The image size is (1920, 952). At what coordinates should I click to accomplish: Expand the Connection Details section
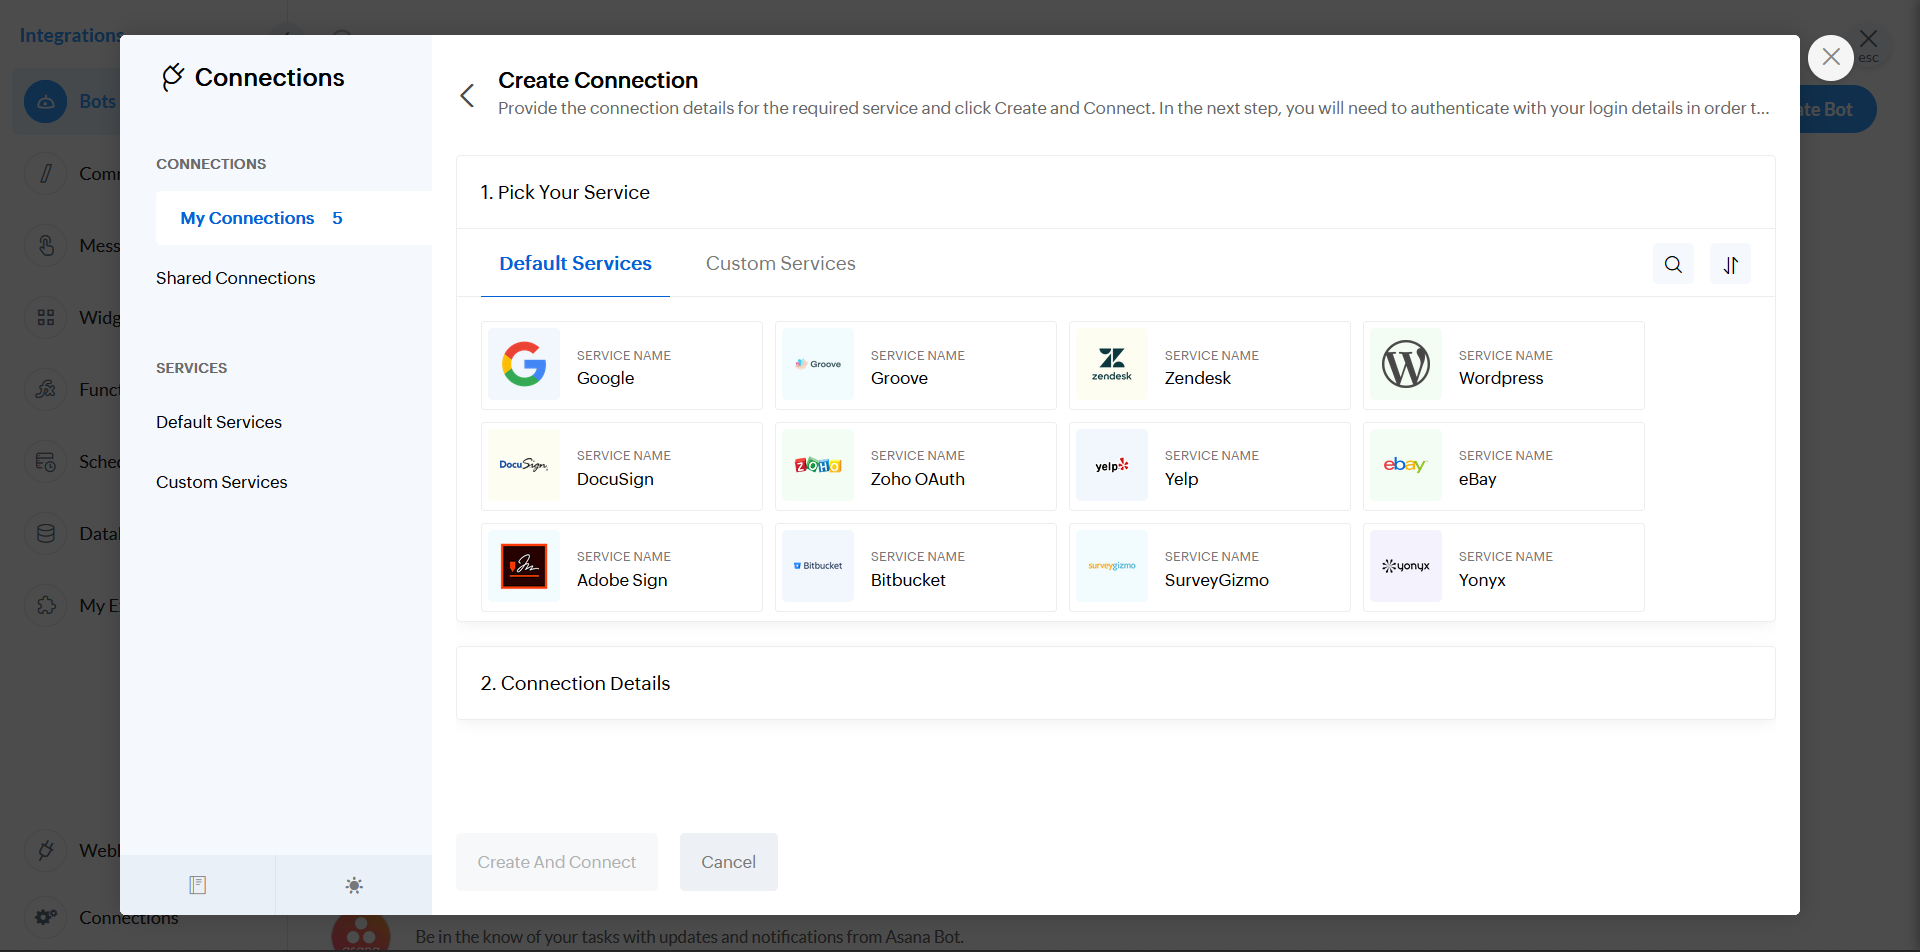coord(575,683)
